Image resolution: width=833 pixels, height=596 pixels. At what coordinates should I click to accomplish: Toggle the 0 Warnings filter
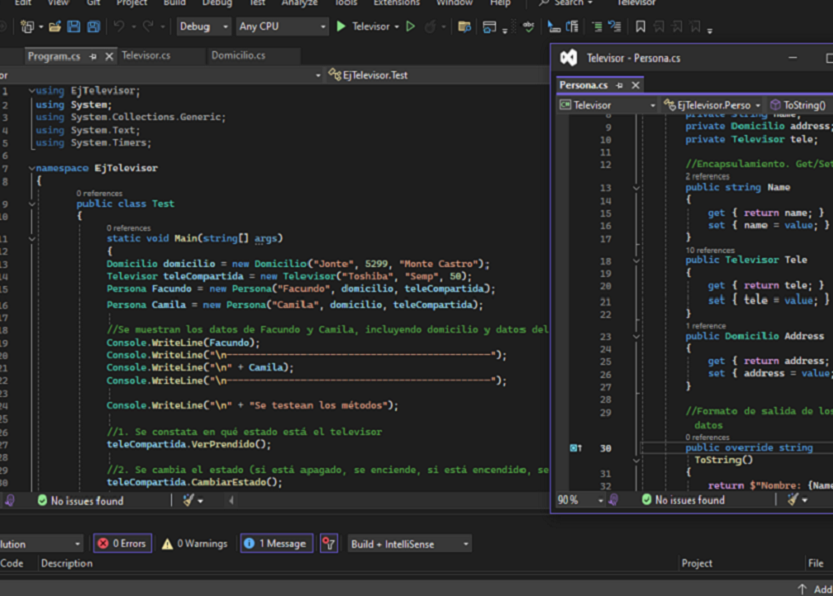[195, 544]
